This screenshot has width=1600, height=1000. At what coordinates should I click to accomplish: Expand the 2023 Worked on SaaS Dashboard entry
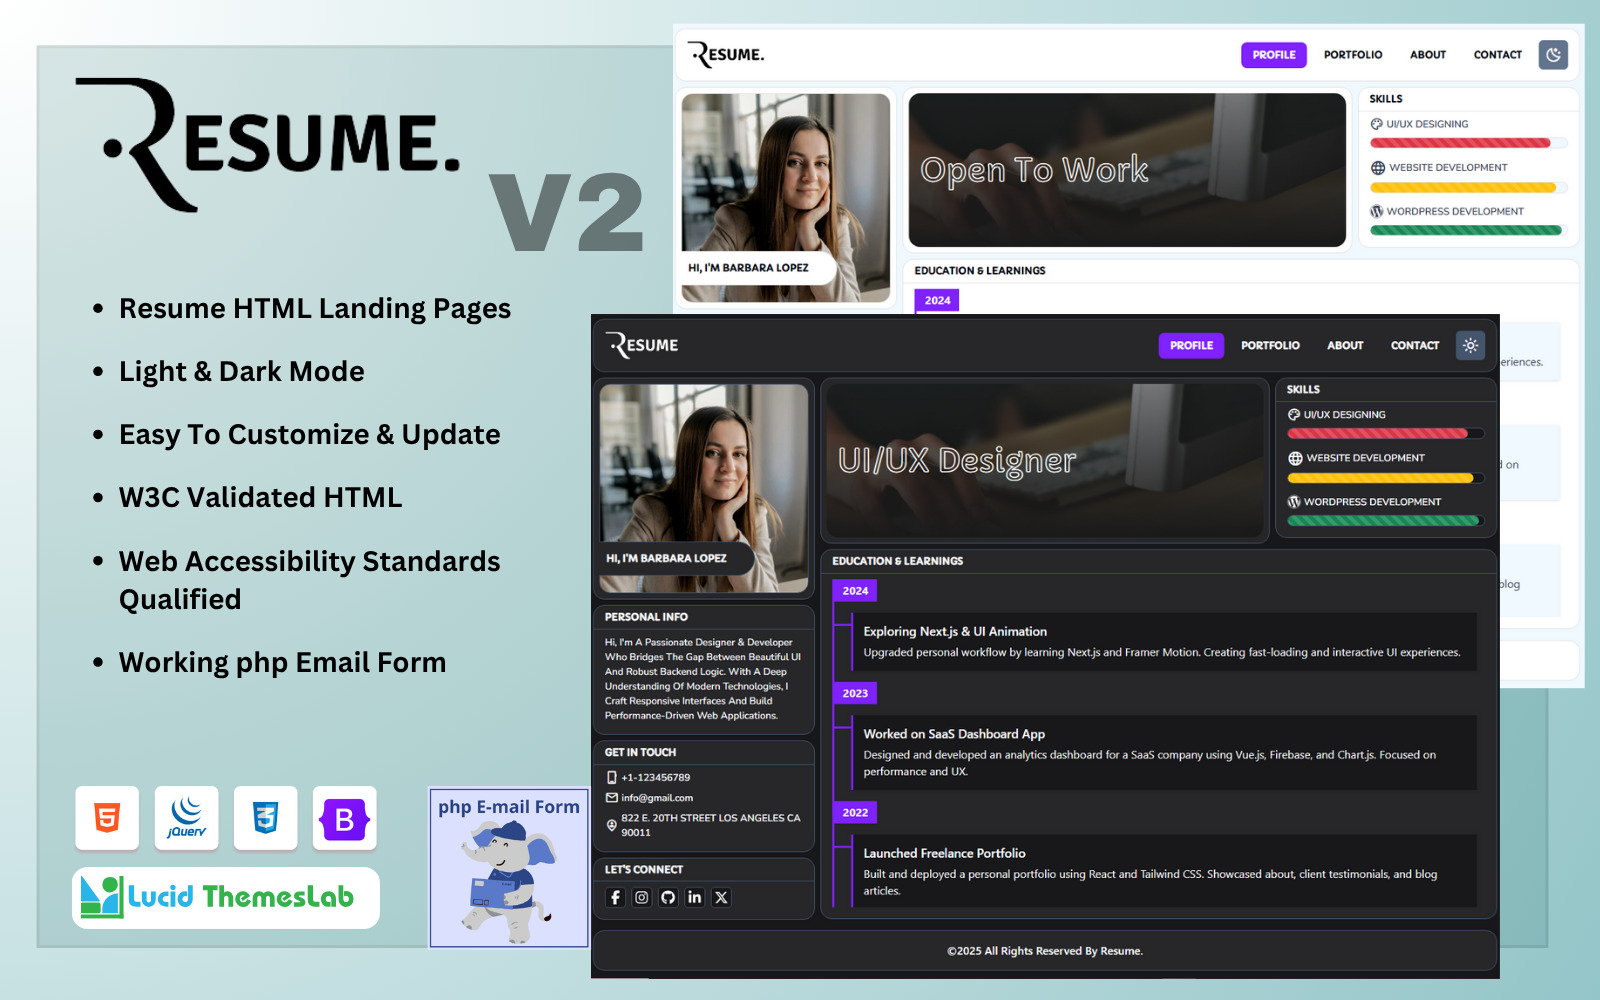(854, 693)
